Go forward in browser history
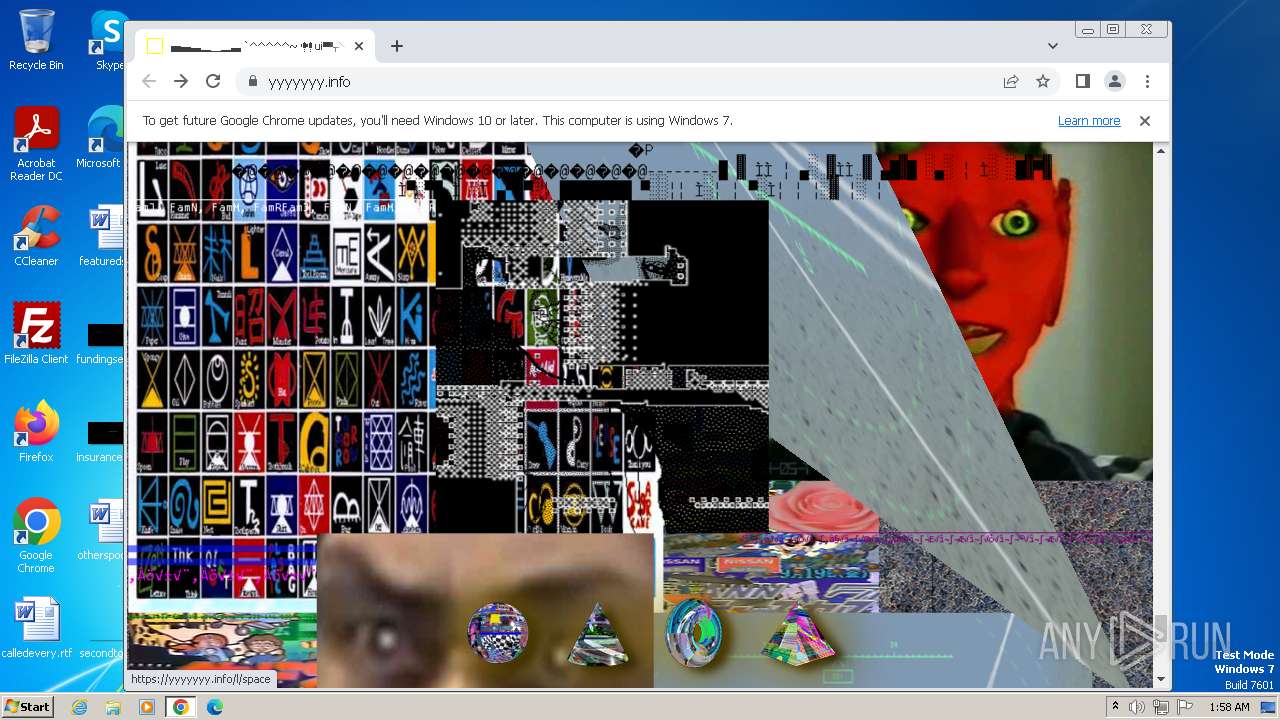Screen dimensions: 1280x720 coord(181,82)
